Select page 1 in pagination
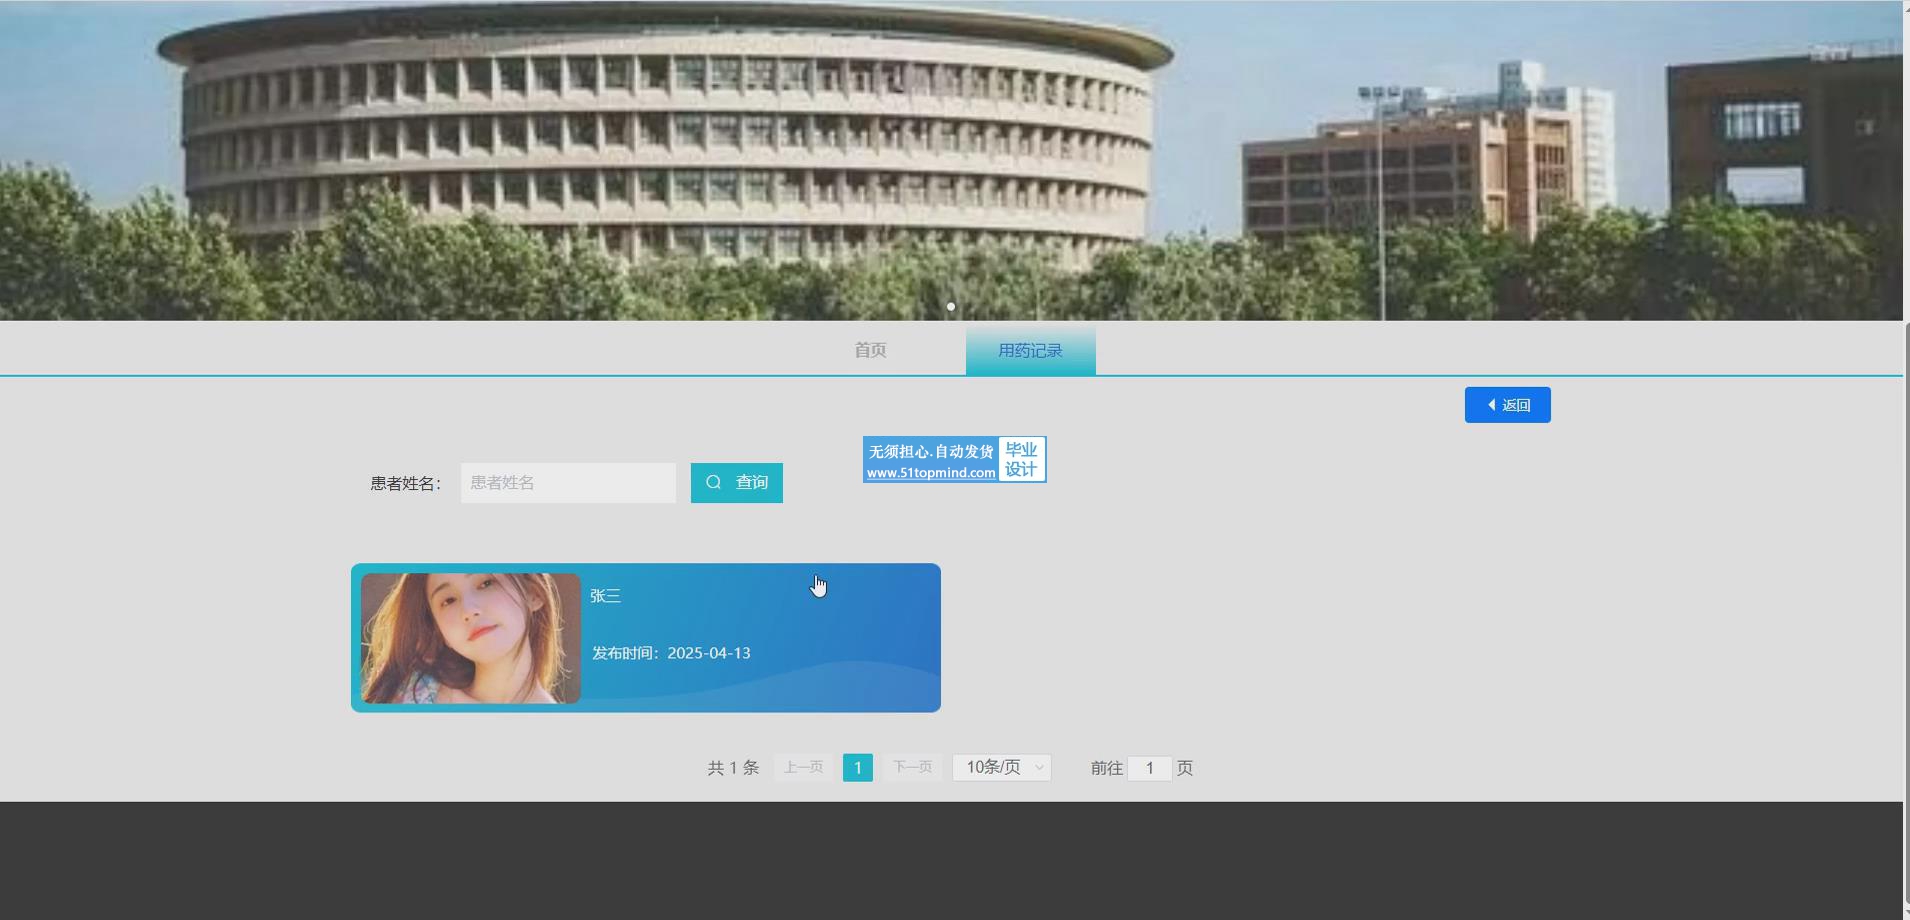 pos(857,767)
